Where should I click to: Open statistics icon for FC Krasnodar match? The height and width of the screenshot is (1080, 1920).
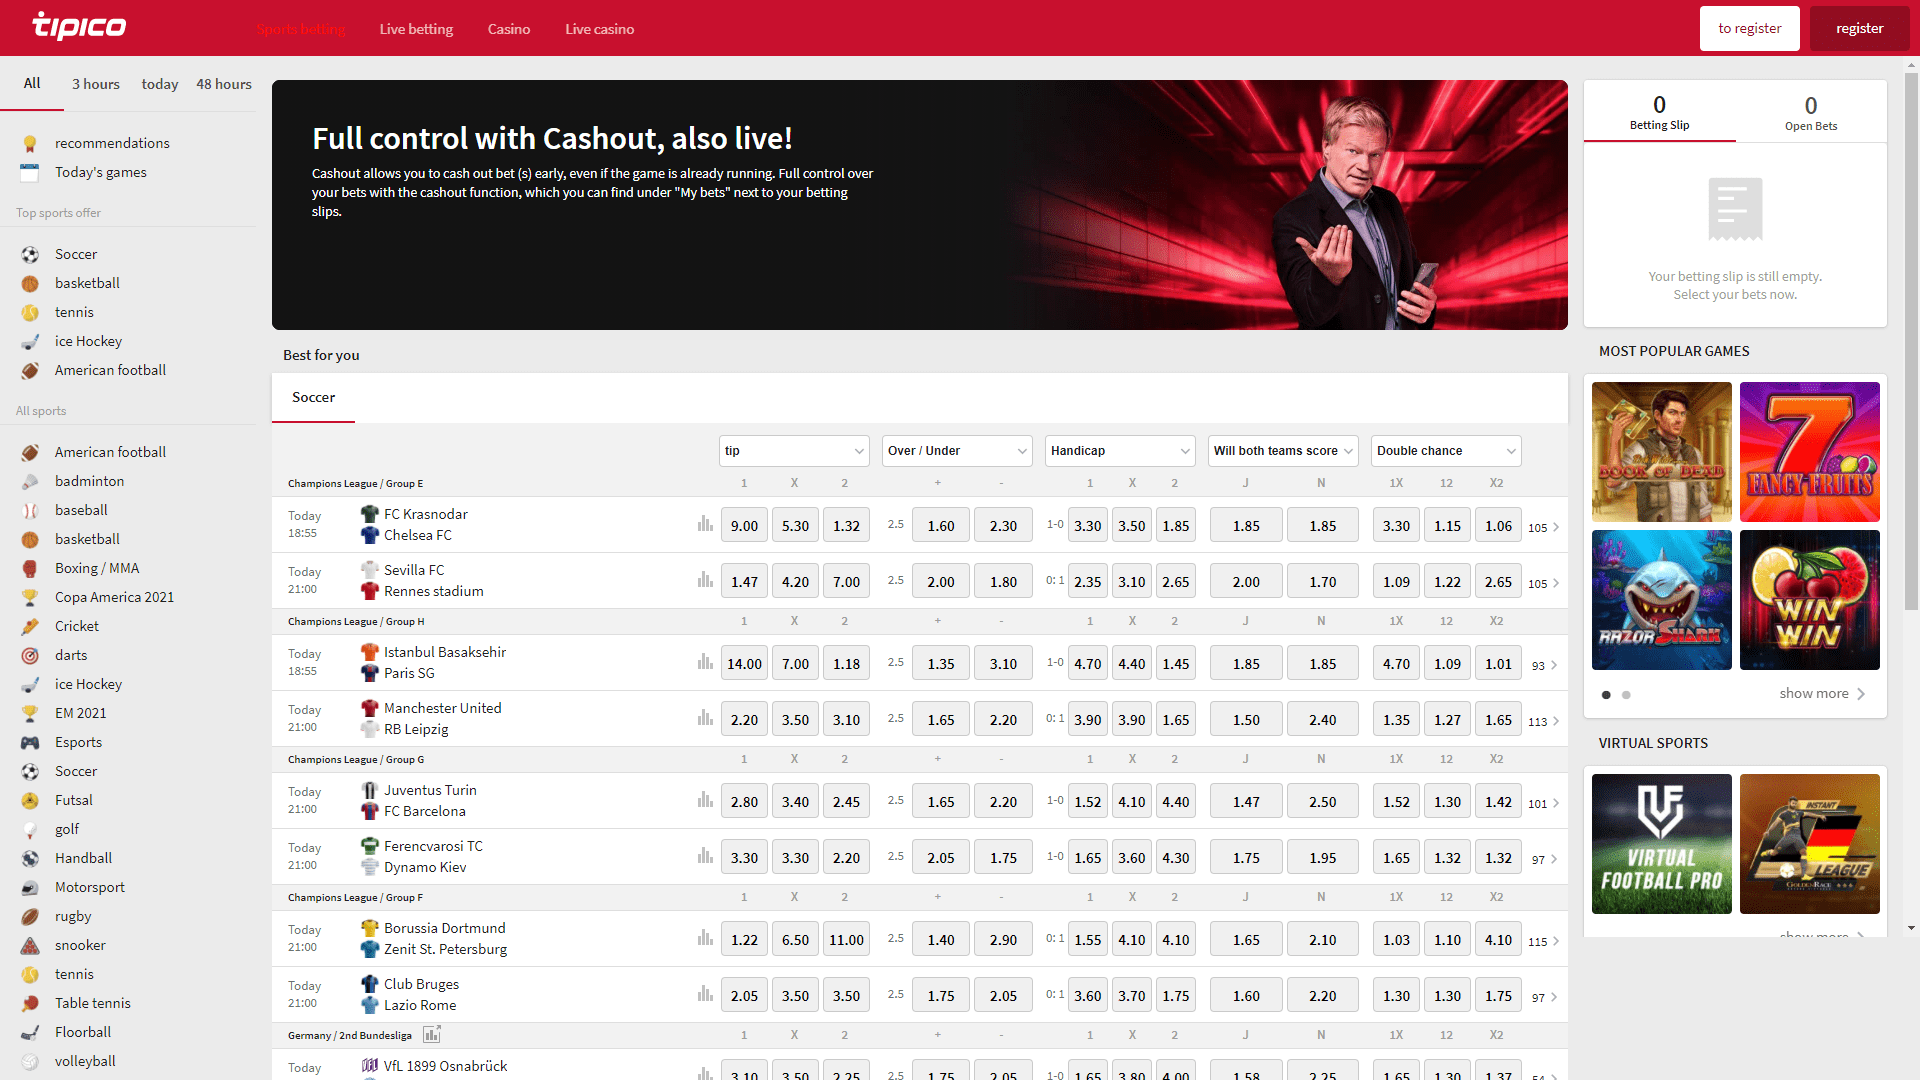pos(705,524)
